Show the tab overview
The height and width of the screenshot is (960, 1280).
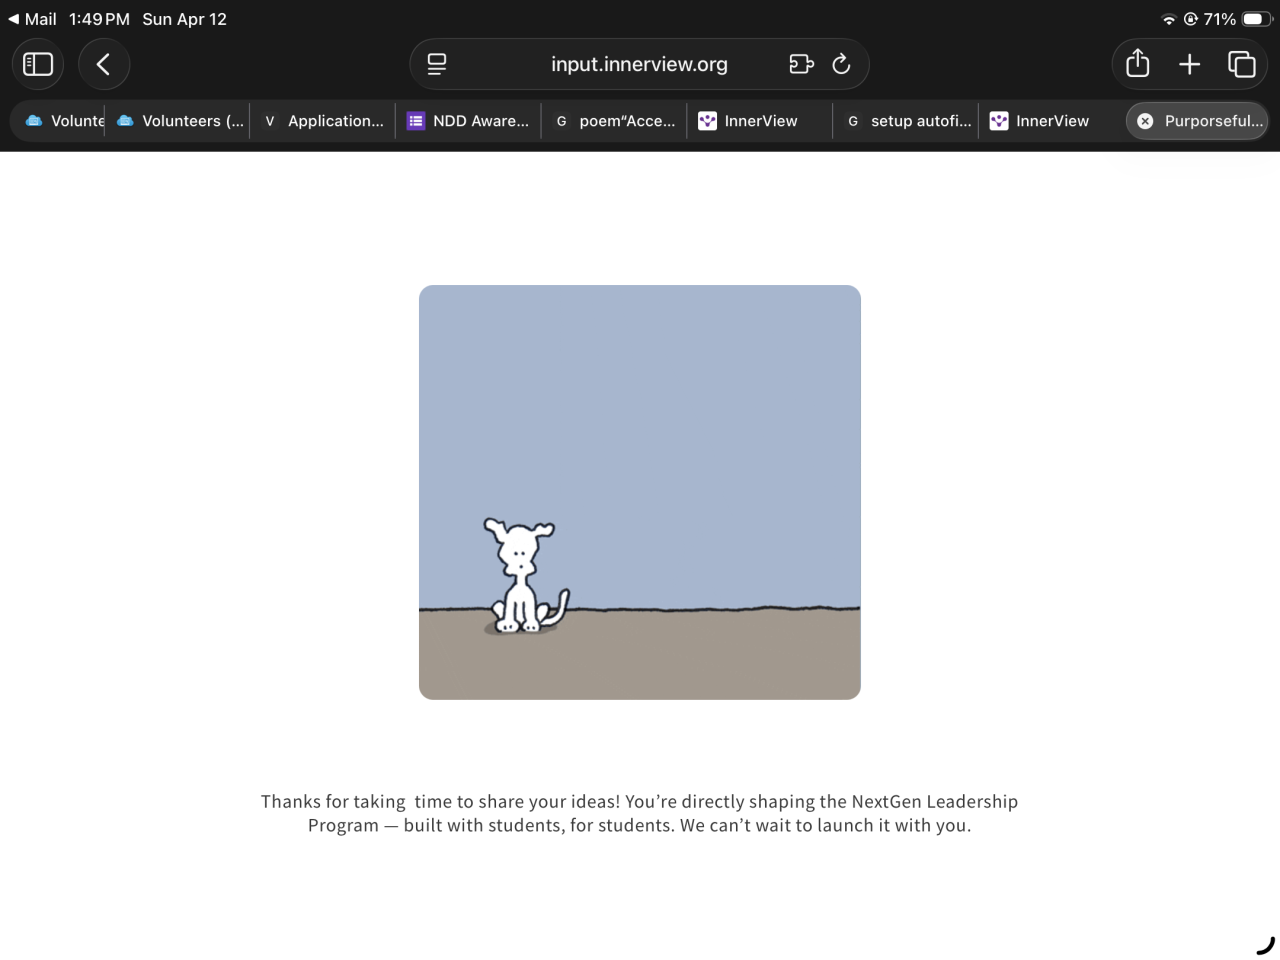tap(1241, 64)
